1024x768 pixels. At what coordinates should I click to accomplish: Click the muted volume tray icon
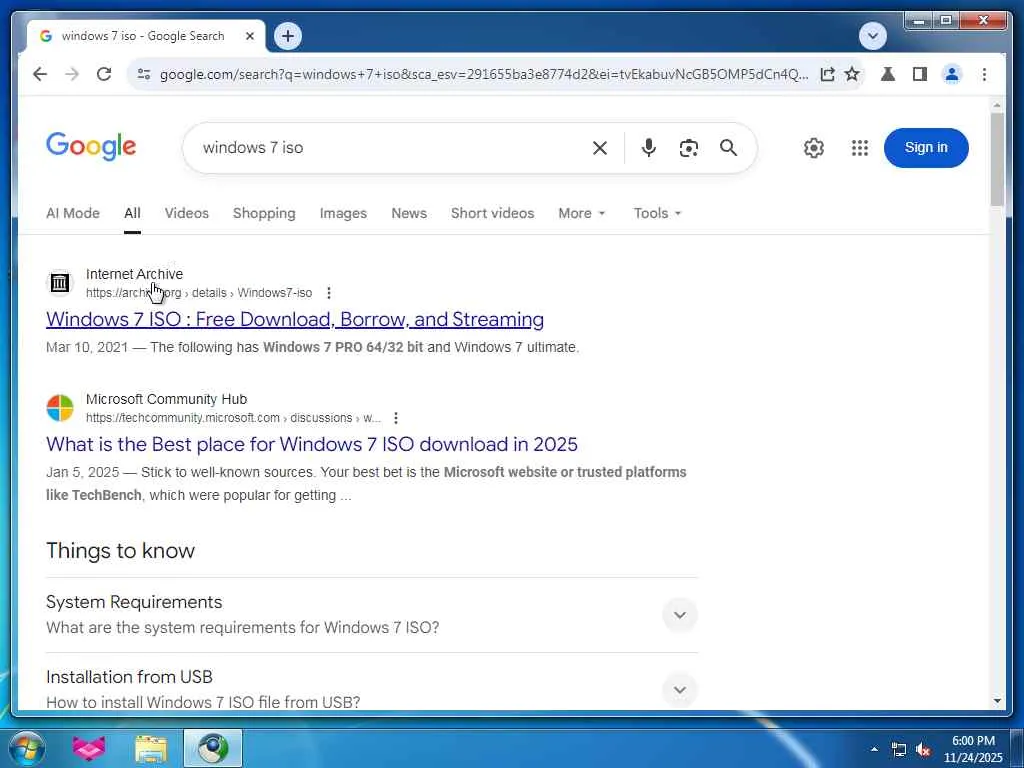pyautogui.click(x=923, y=750)
